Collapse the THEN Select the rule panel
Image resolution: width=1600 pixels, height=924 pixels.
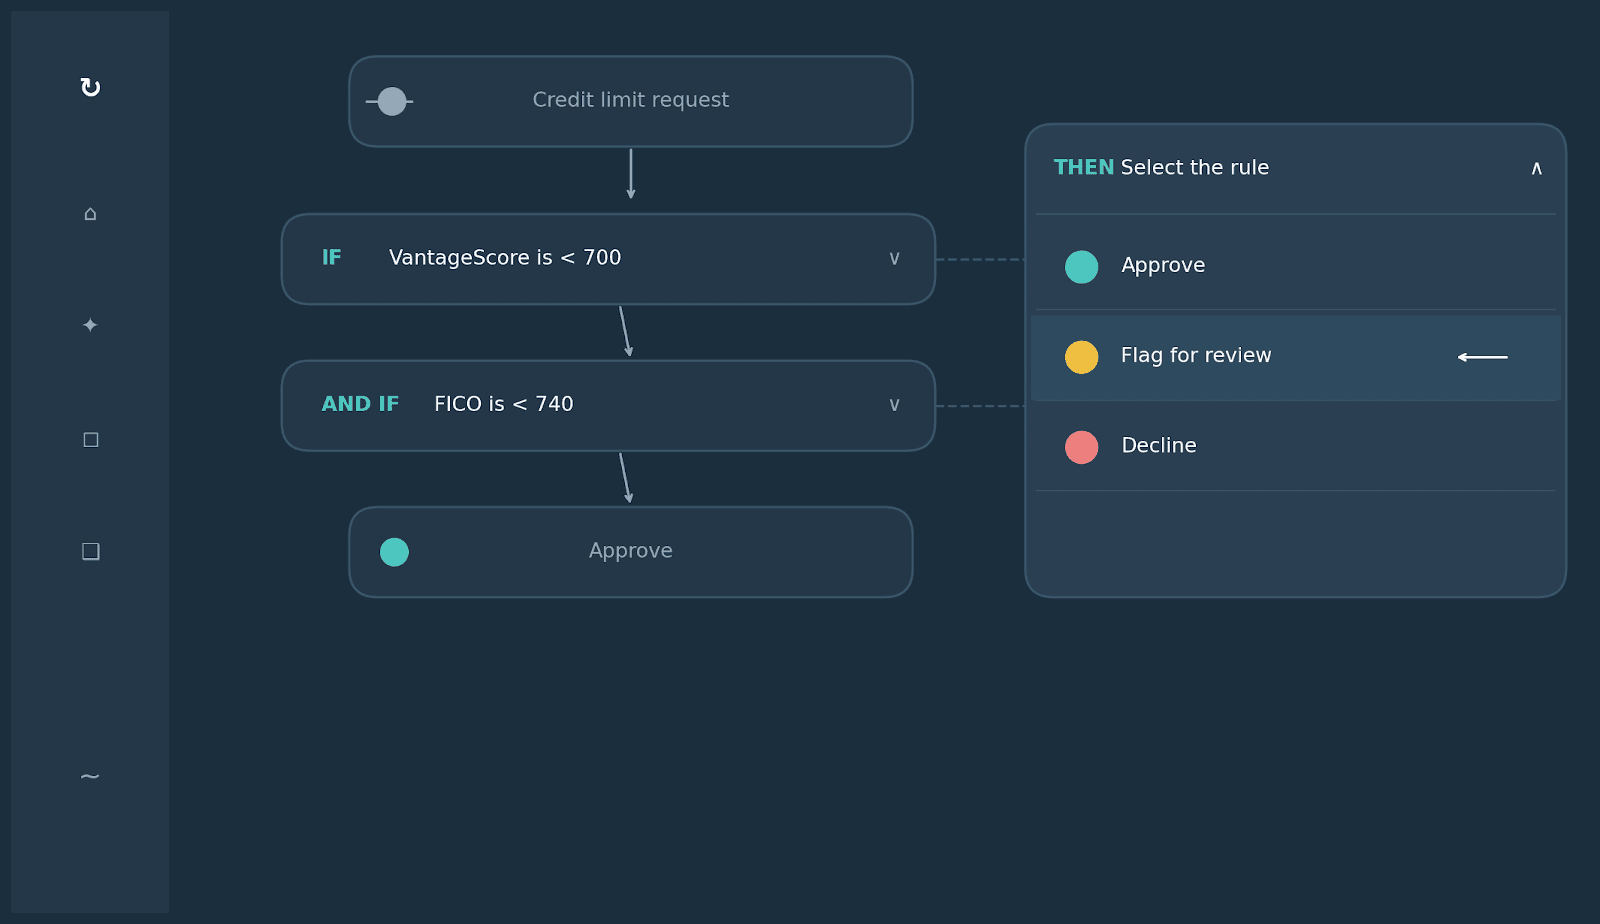point(1536,168)
